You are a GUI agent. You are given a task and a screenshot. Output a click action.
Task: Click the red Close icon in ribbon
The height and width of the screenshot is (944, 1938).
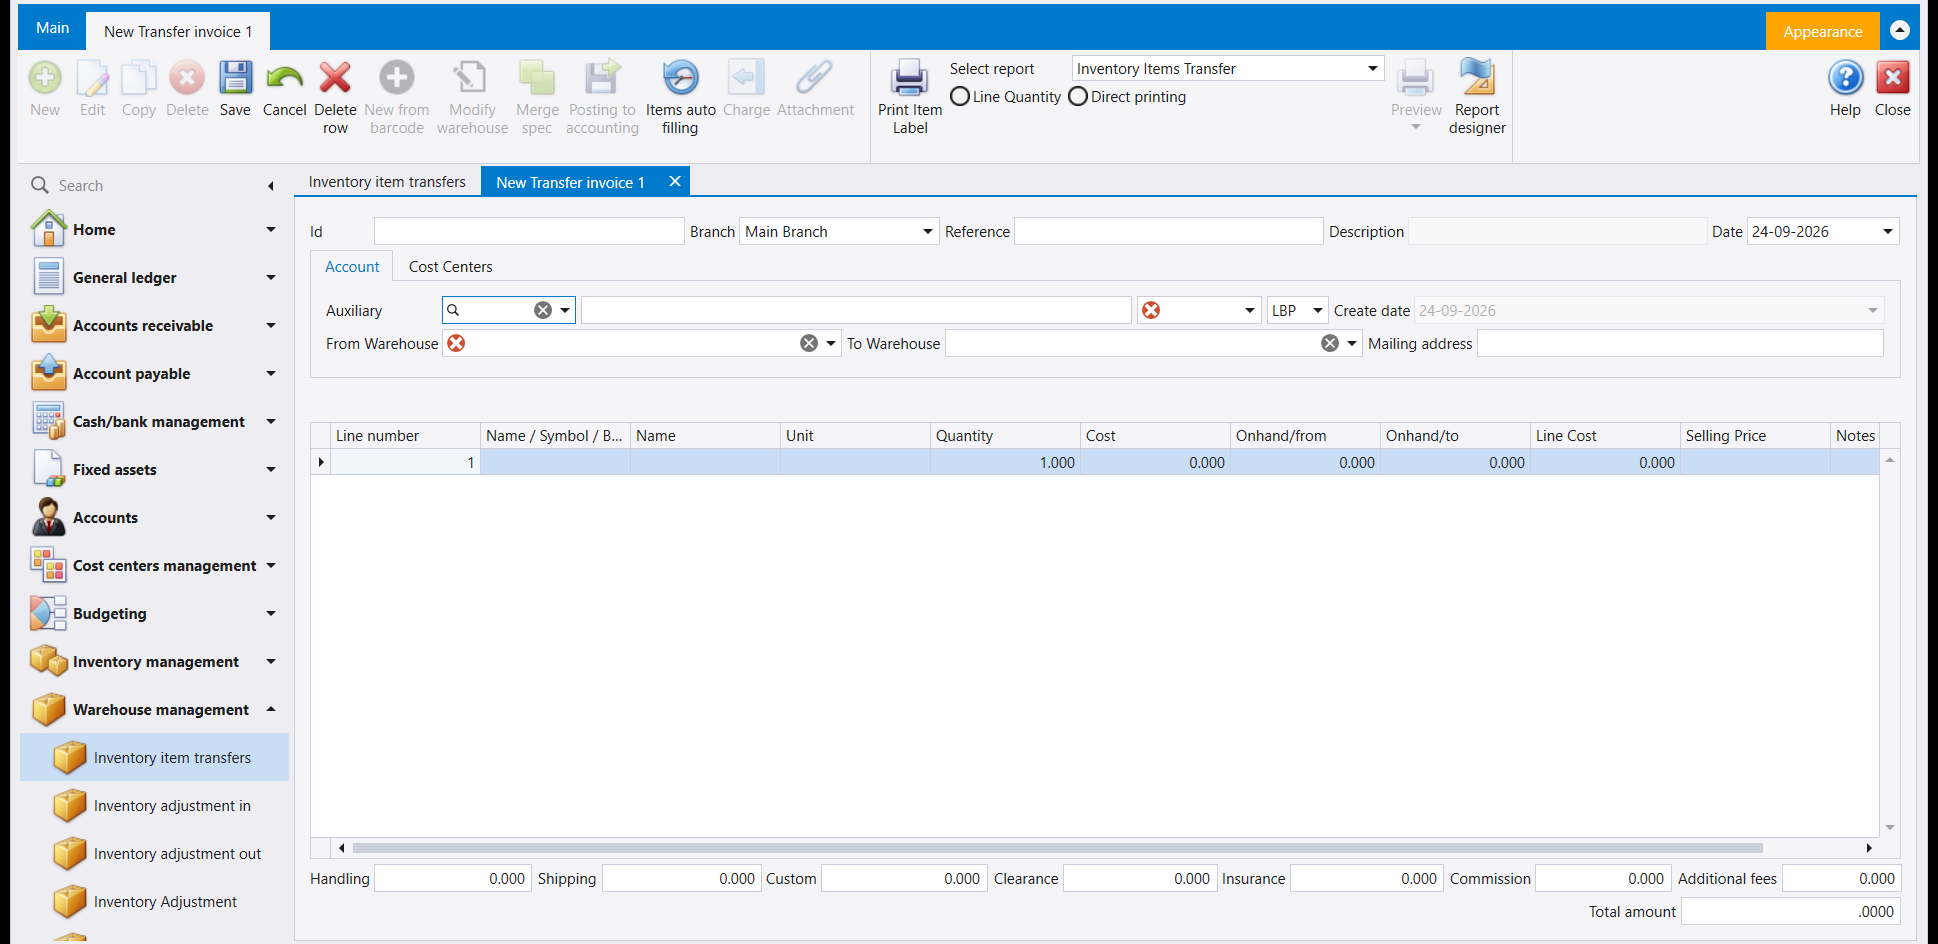click(x=1892, y=78)
